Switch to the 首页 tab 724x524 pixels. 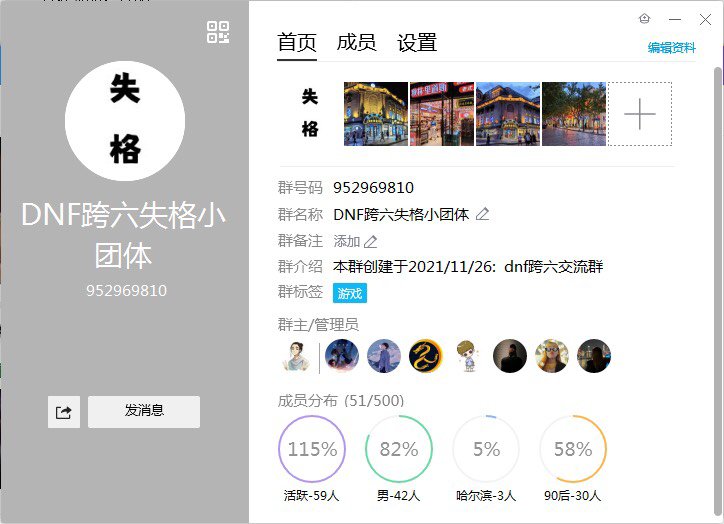(297, 43)
